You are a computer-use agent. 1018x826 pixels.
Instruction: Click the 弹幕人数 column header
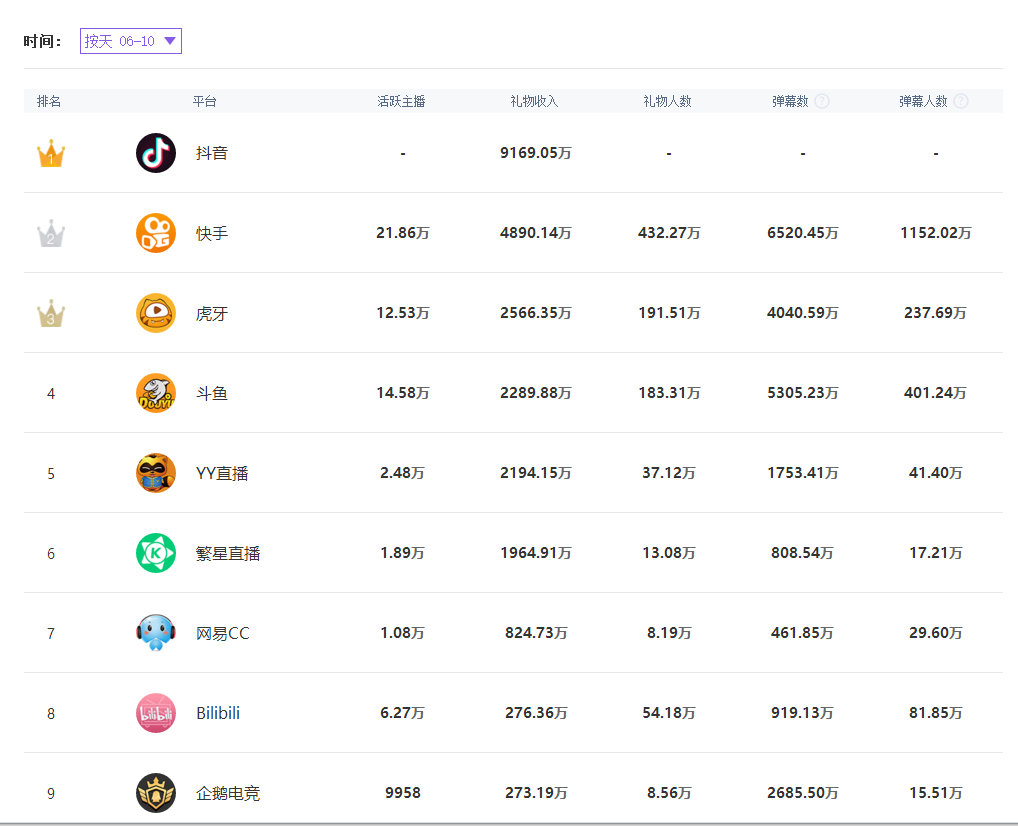pyautogui.click(x=923, y=101)
